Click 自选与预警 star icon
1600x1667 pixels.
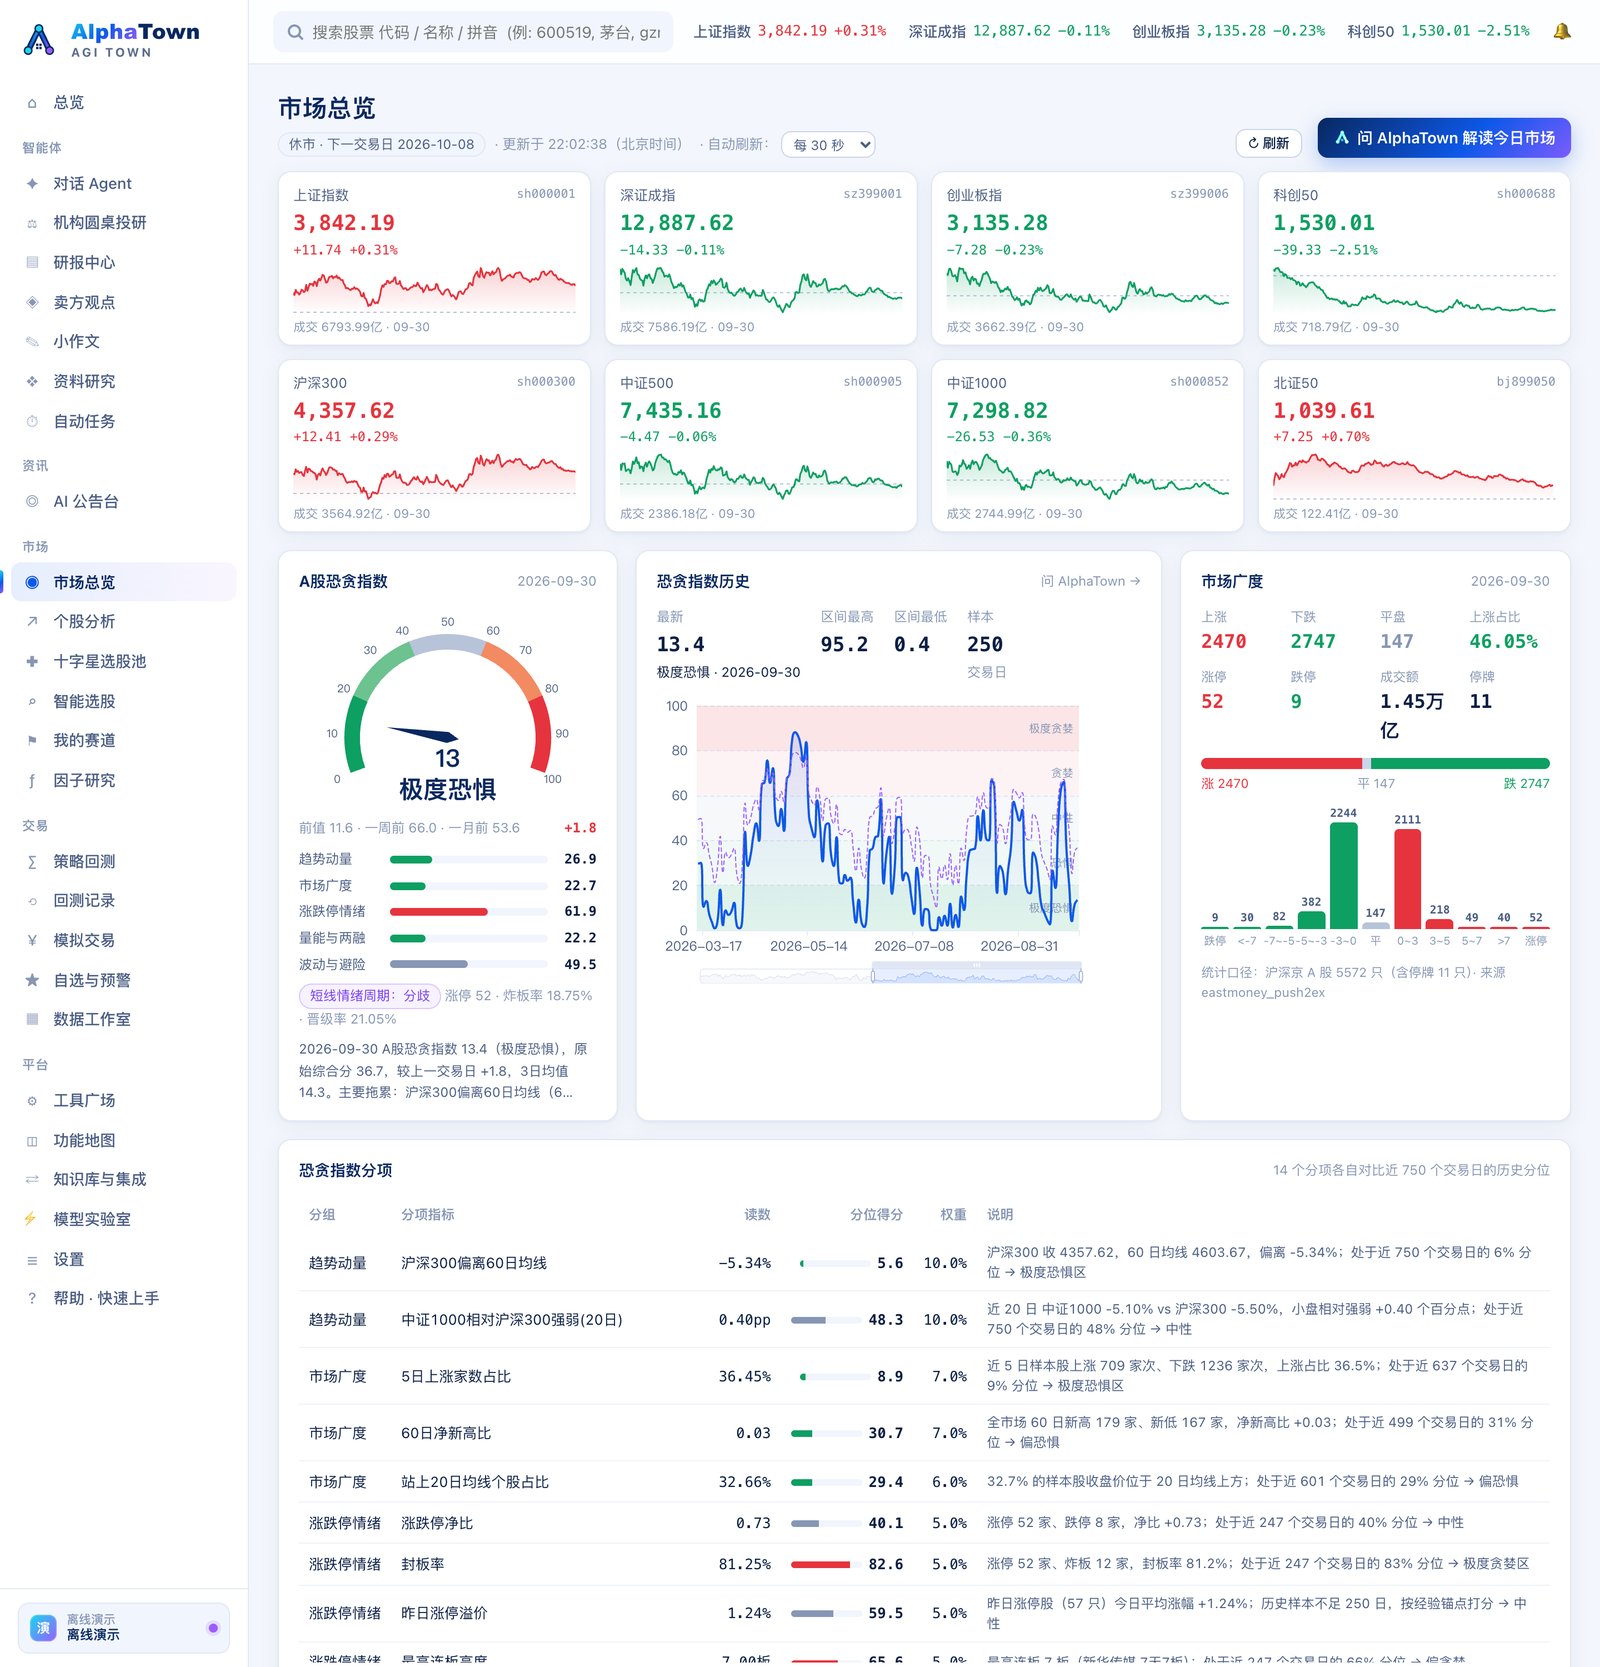tap(32, 981)
